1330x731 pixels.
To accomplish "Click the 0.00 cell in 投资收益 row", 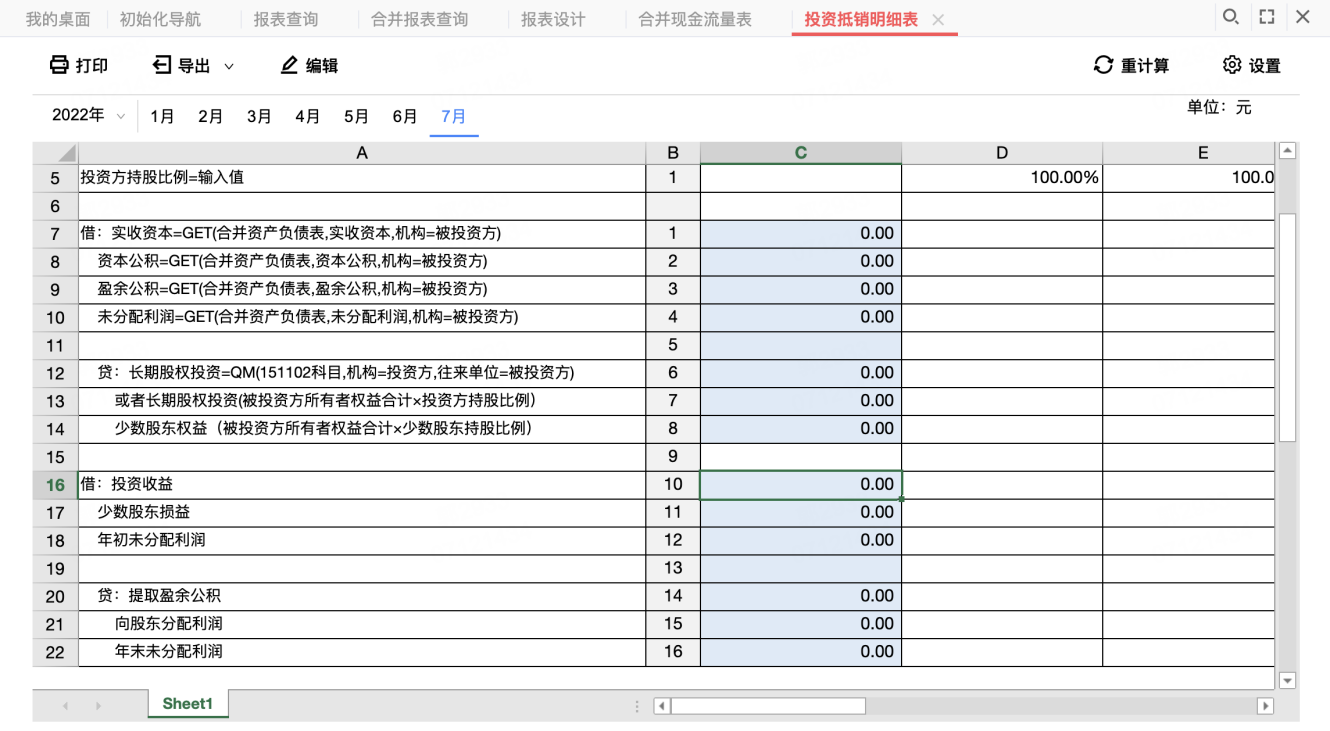I will (x=801, y=485).
